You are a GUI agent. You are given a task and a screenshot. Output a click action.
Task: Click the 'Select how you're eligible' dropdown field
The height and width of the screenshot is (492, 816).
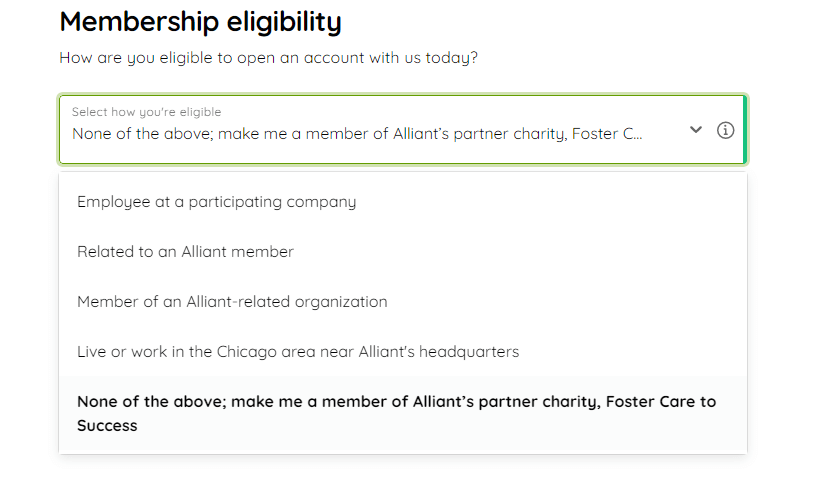click(x=403, y=130)
